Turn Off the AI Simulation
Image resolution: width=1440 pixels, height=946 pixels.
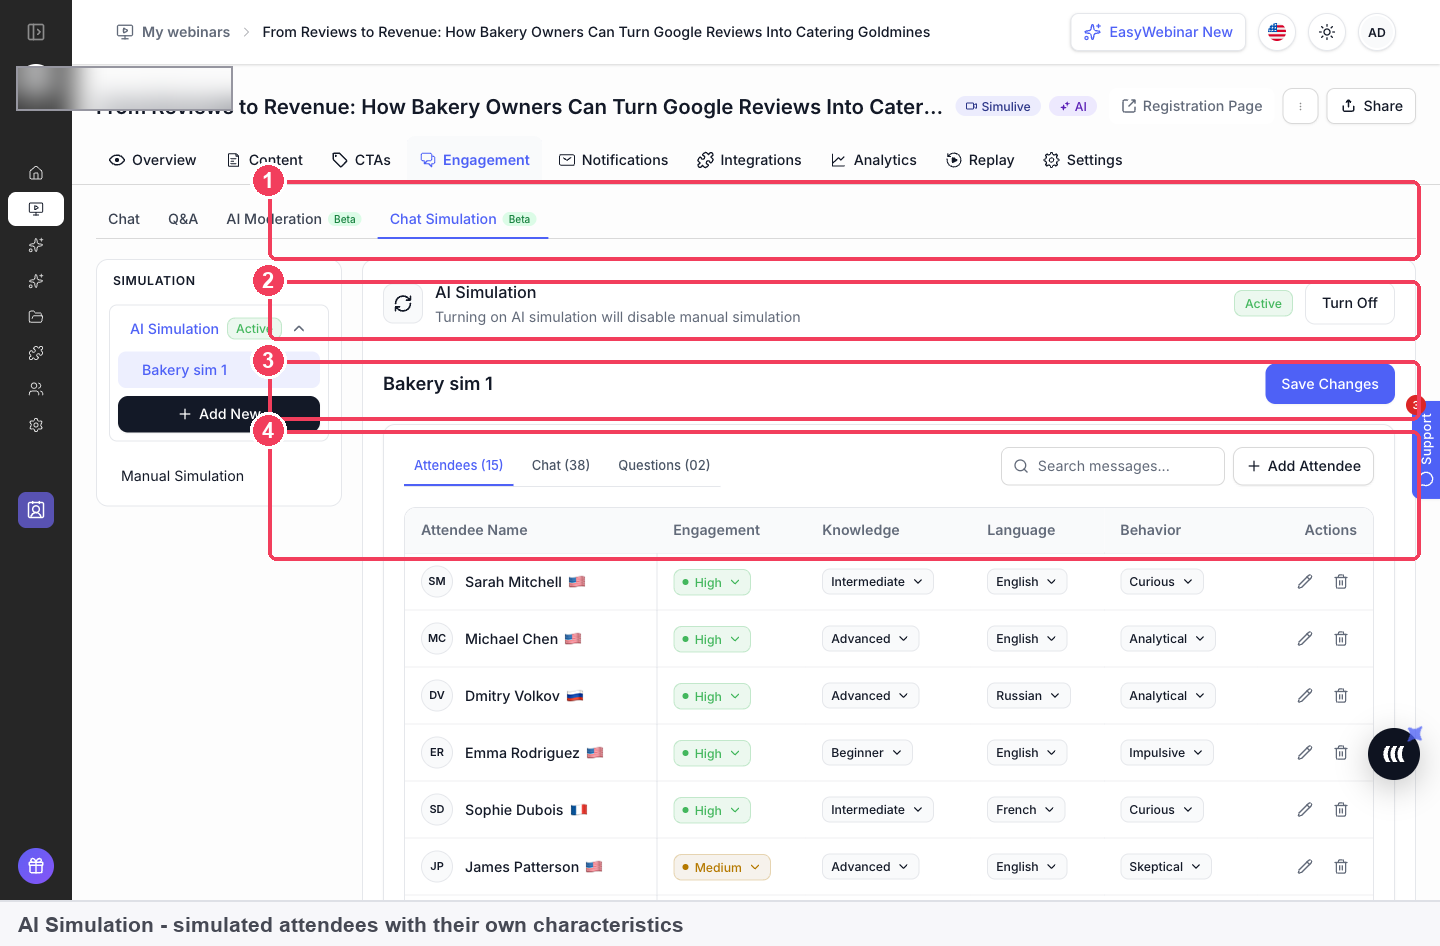(x=1349, y=303)
